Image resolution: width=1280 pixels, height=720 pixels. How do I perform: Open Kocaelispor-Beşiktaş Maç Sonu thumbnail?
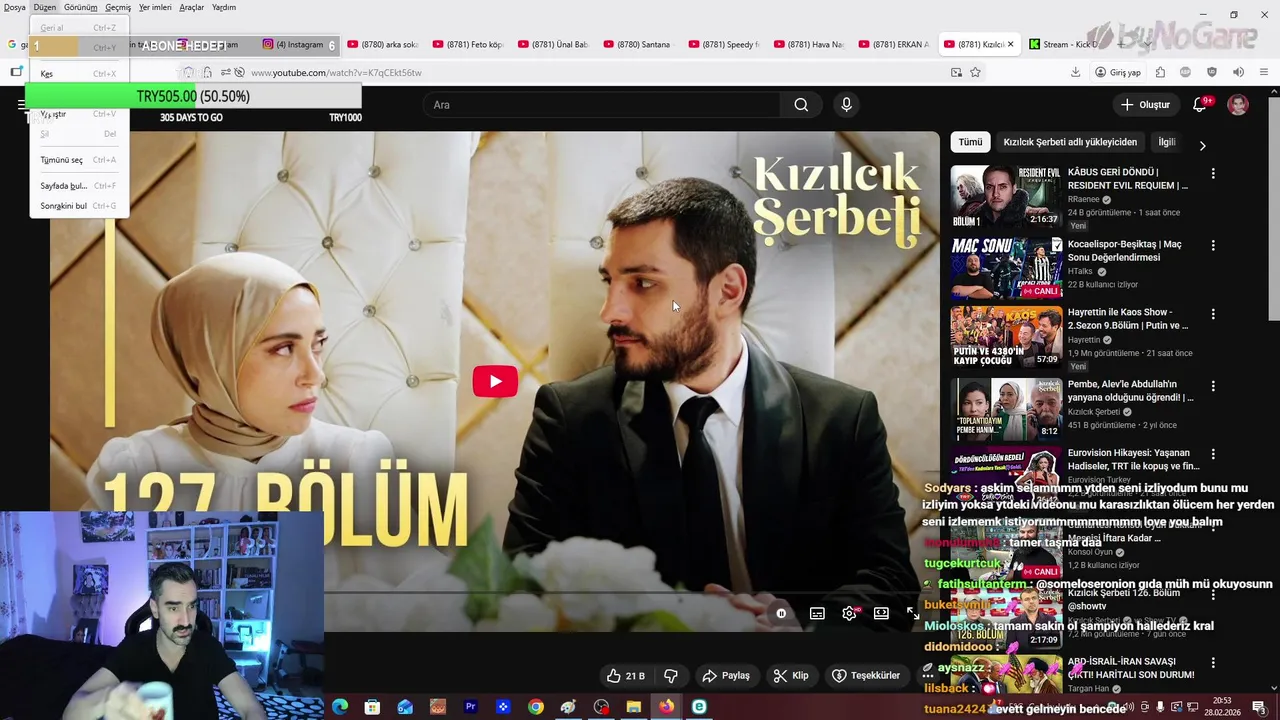(1006, 268)
